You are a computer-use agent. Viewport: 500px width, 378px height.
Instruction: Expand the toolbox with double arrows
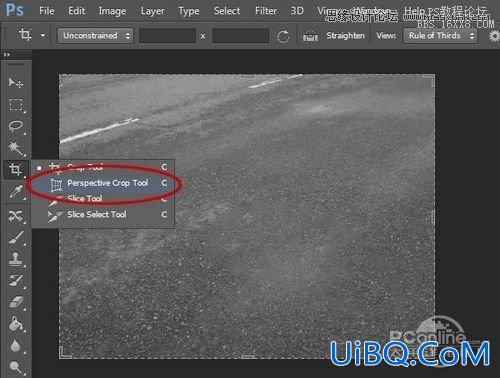click(7, 55)
